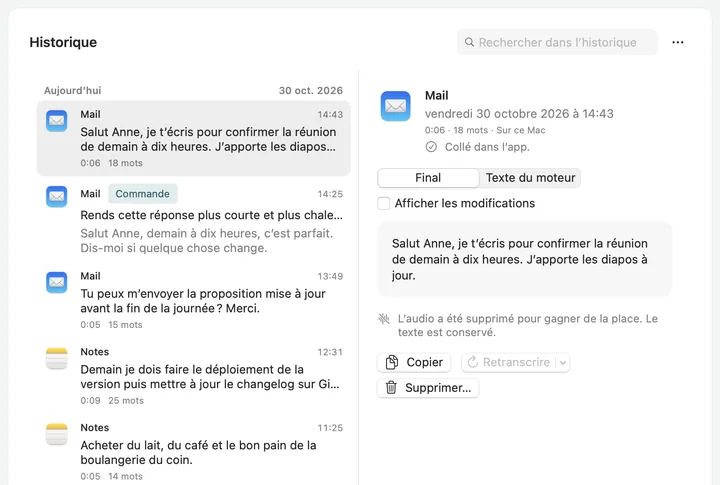
Task: Click the 11:25 timestamp
Action: point(330,428)
